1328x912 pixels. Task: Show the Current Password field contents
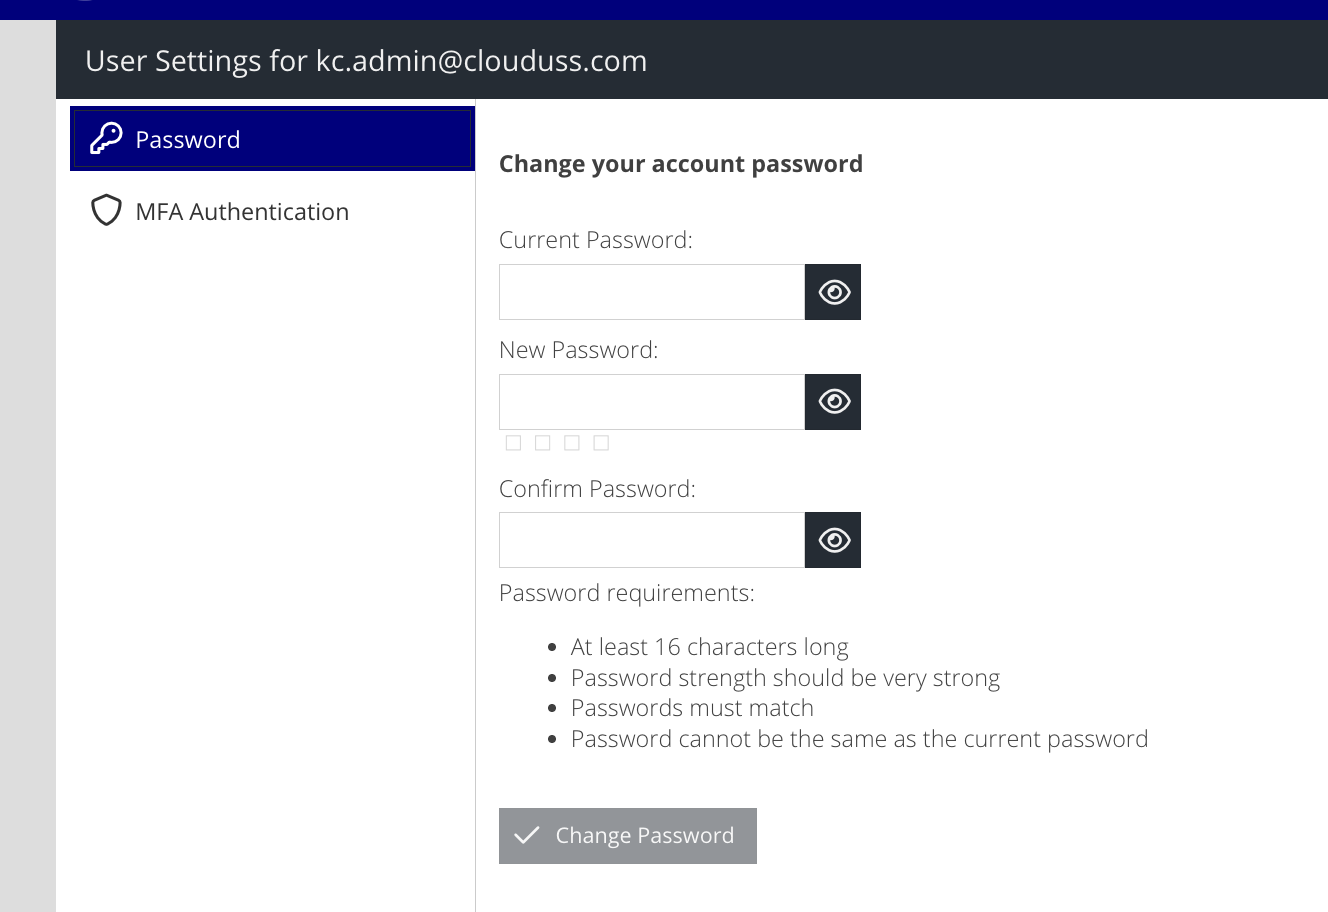(833, 292)
